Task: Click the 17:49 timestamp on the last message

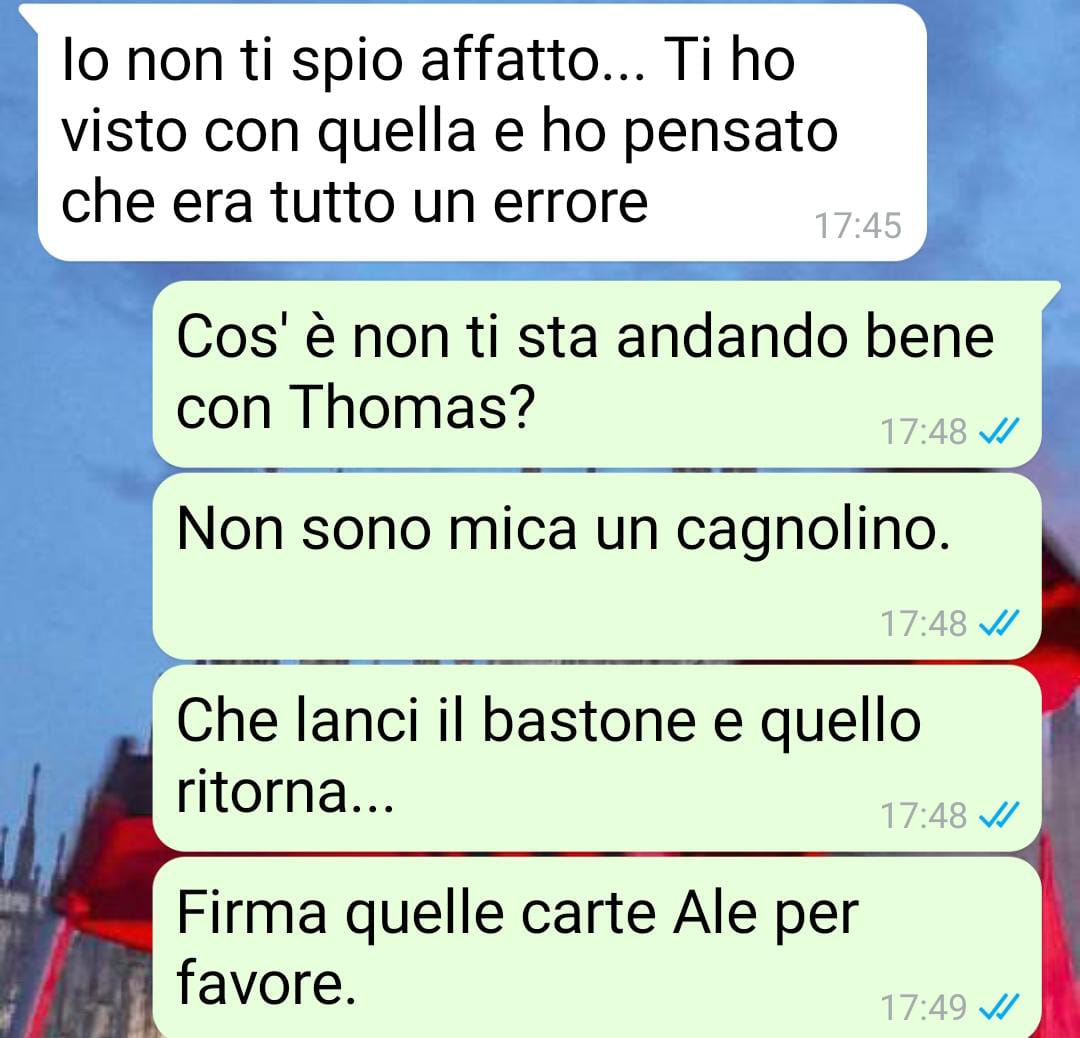Action: pos(924,1008)
